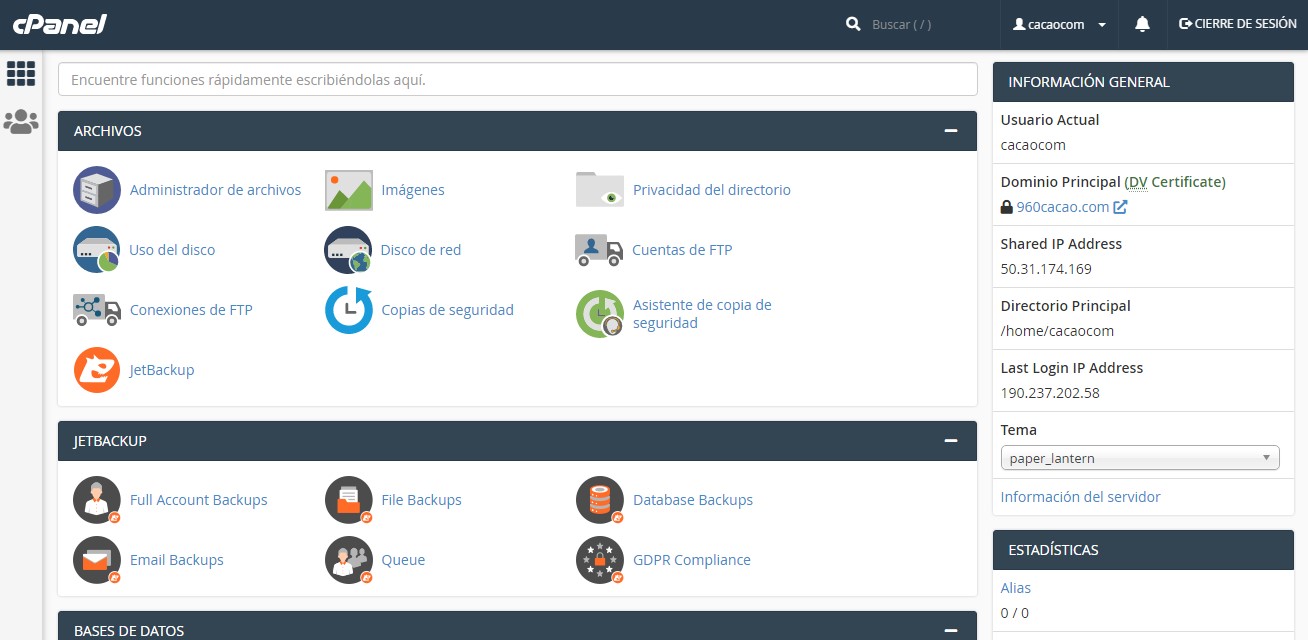The width and height of the screenshot is (1308, 640).
Task: Click the Shared IP Address value 50.31.174.169
Action: pyautogui.click(x=1046, y=269)
